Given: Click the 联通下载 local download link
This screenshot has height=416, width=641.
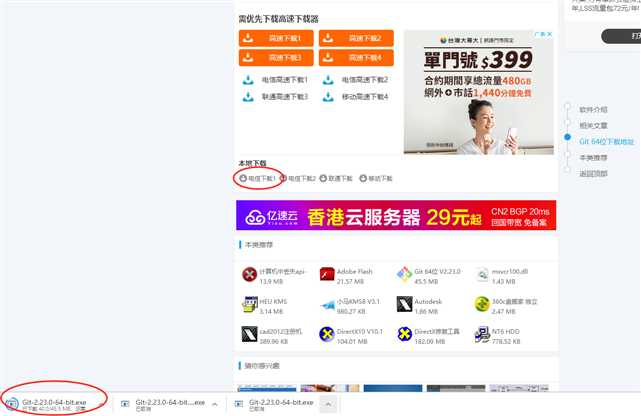Looking at the screenshot, I should [336, 178].
